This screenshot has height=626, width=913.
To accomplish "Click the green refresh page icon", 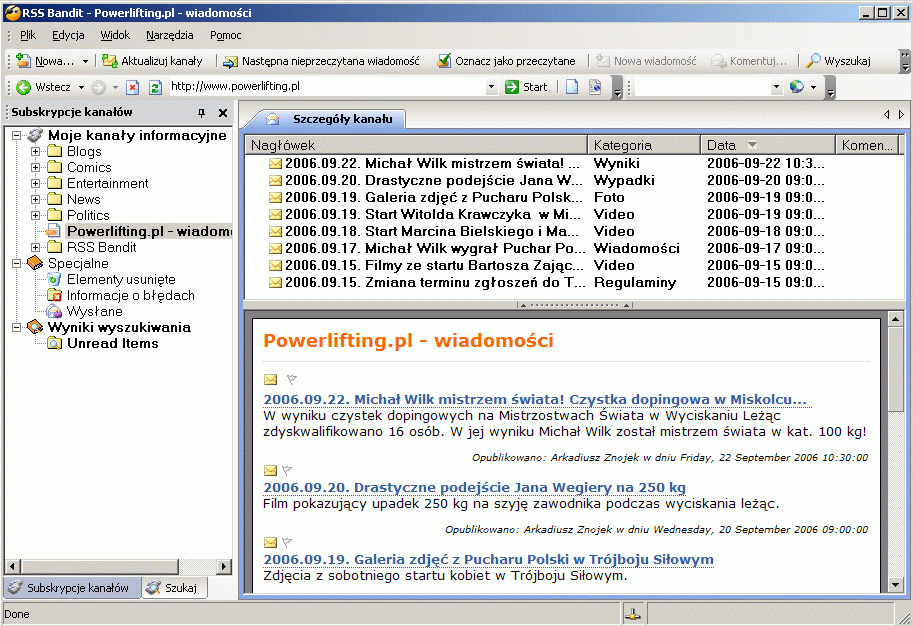I will point(155,87).
